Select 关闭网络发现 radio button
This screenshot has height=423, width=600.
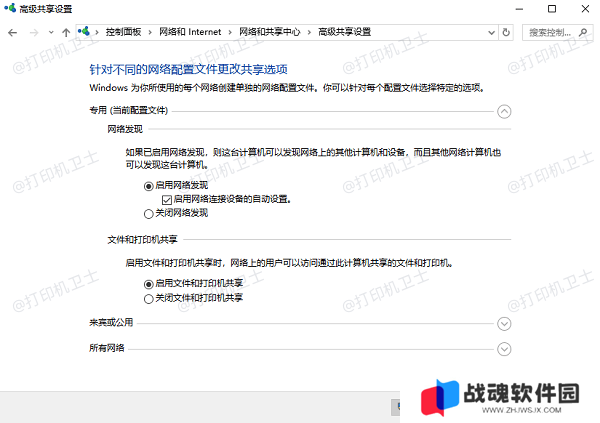coord(148,214)
